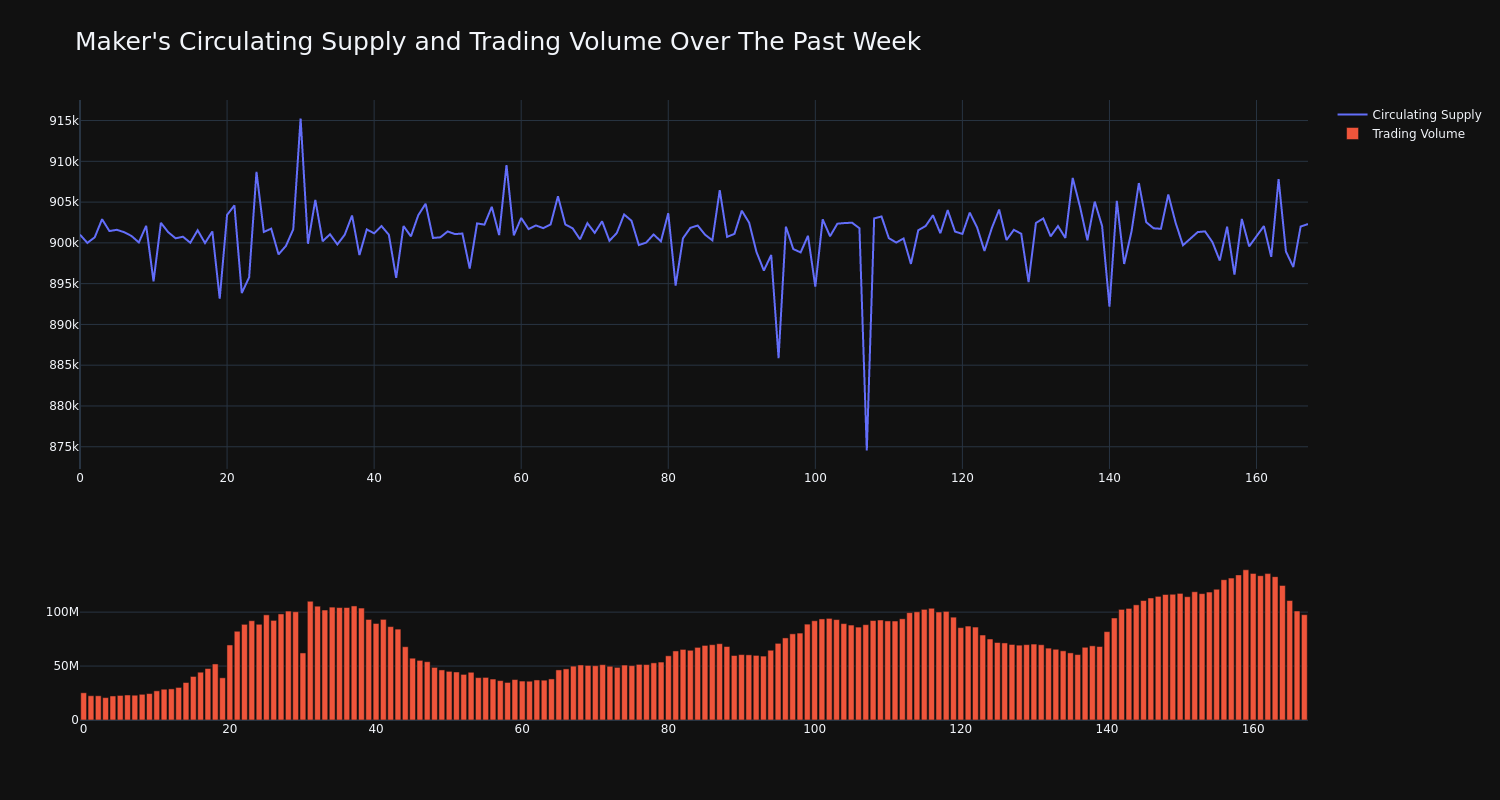
Task: Click the chart title about Maker's supply
Action: 498,42
